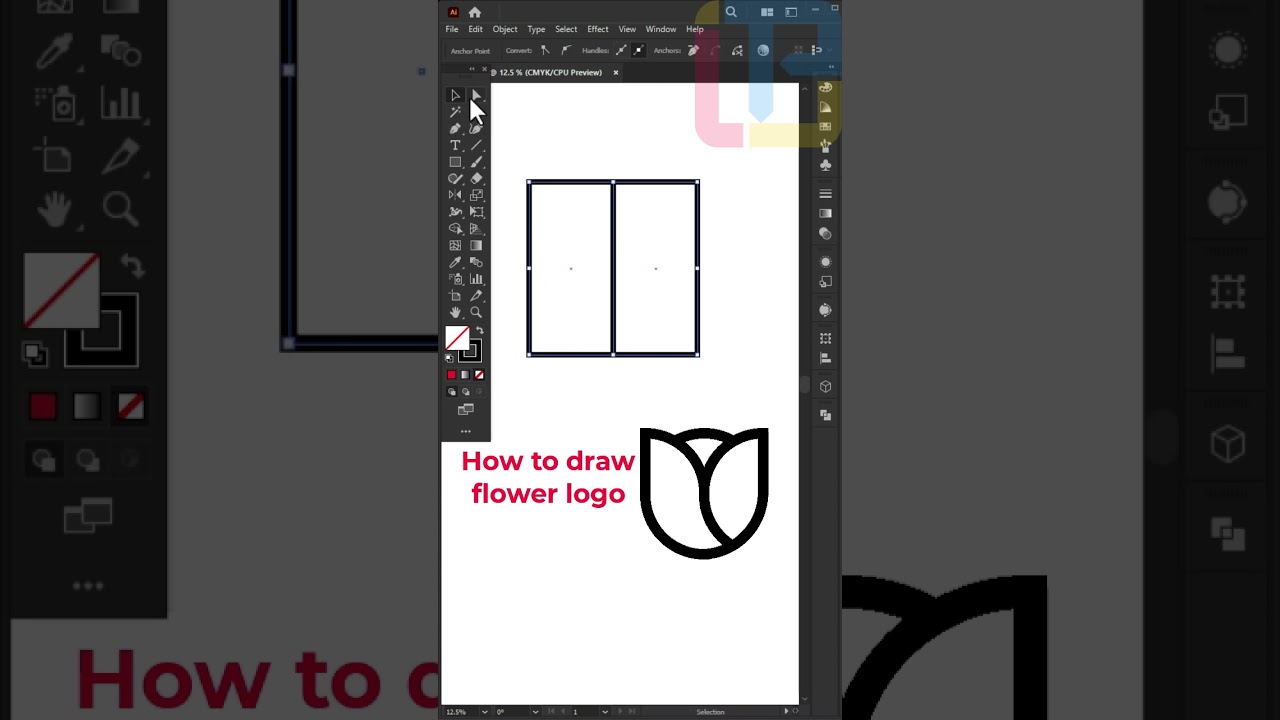1280x720 pixels.
Task: Click the Fill swatch showing none
Action: click(x=457, y=338)
